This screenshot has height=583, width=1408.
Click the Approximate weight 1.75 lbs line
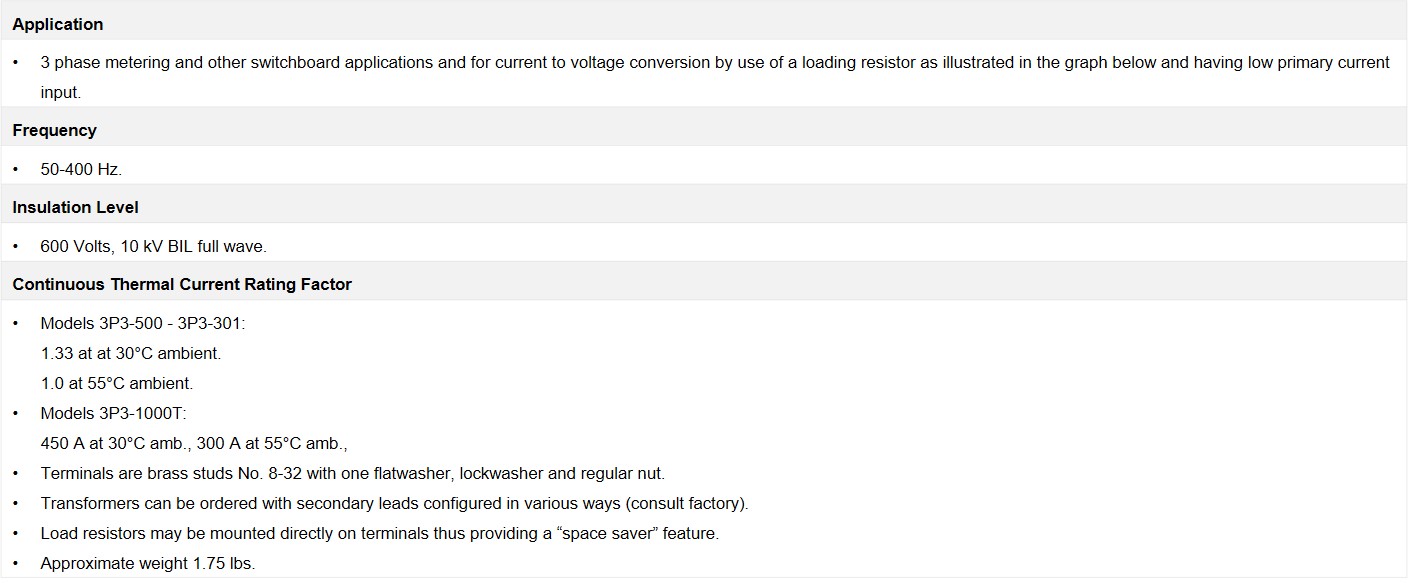tap(148, 563)
